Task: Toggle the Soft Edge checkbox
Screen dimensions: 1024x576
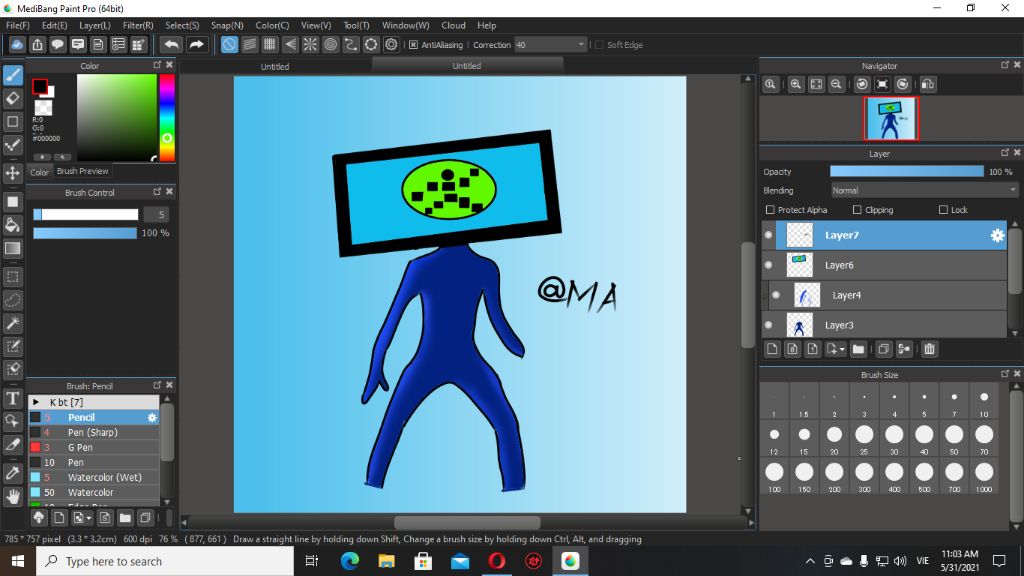Action: 600,45
